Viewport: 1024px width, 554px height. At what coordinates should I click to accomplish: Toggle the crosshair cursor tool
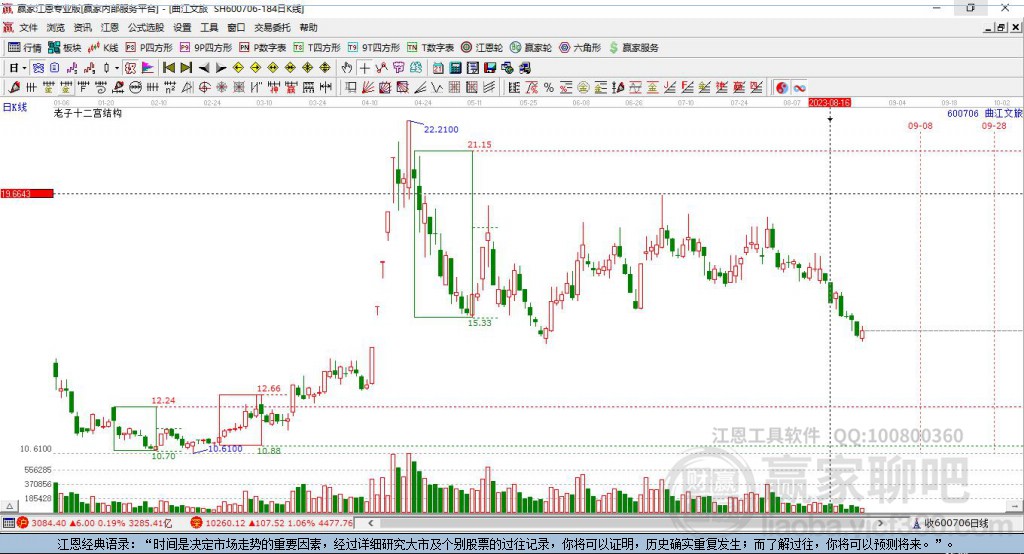click(364, 68)
